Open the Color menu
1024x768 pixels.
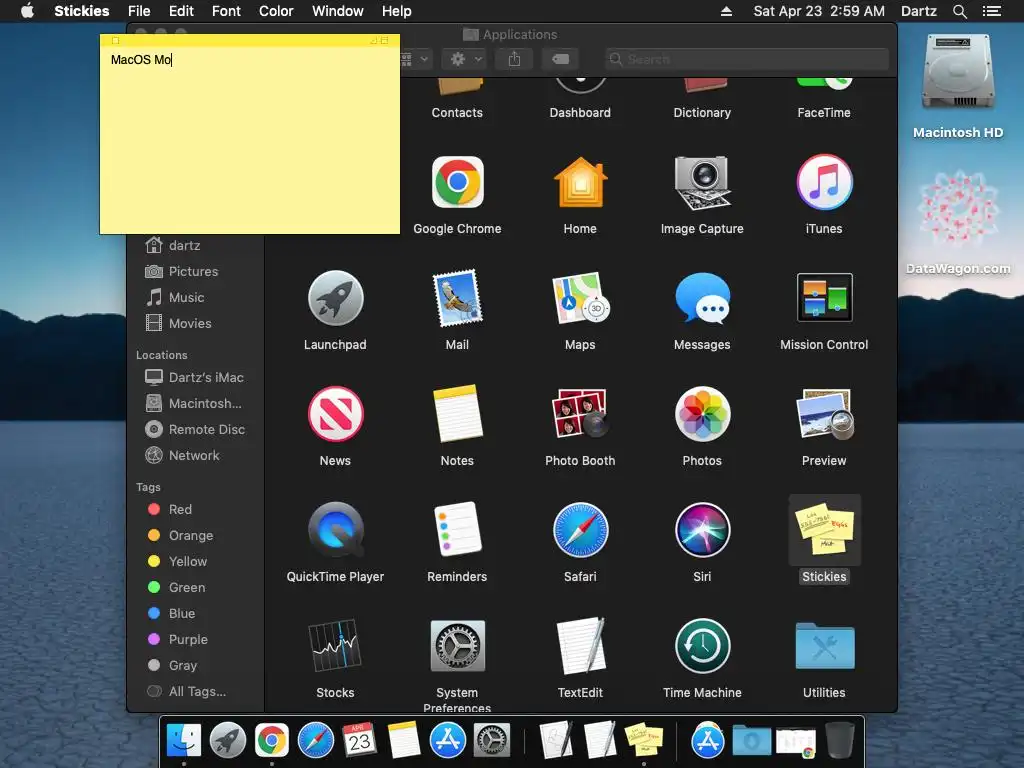point(276,11)
